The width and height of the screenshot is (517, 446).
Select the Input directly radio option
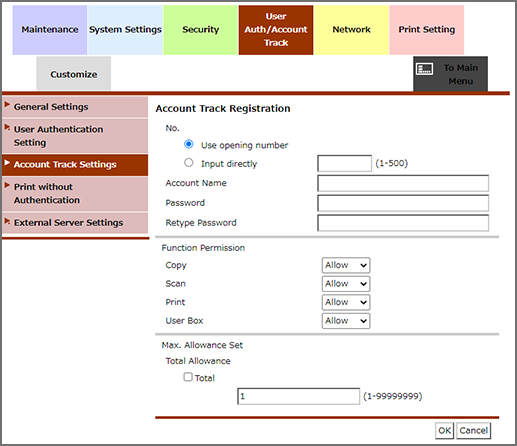[189, 163]
